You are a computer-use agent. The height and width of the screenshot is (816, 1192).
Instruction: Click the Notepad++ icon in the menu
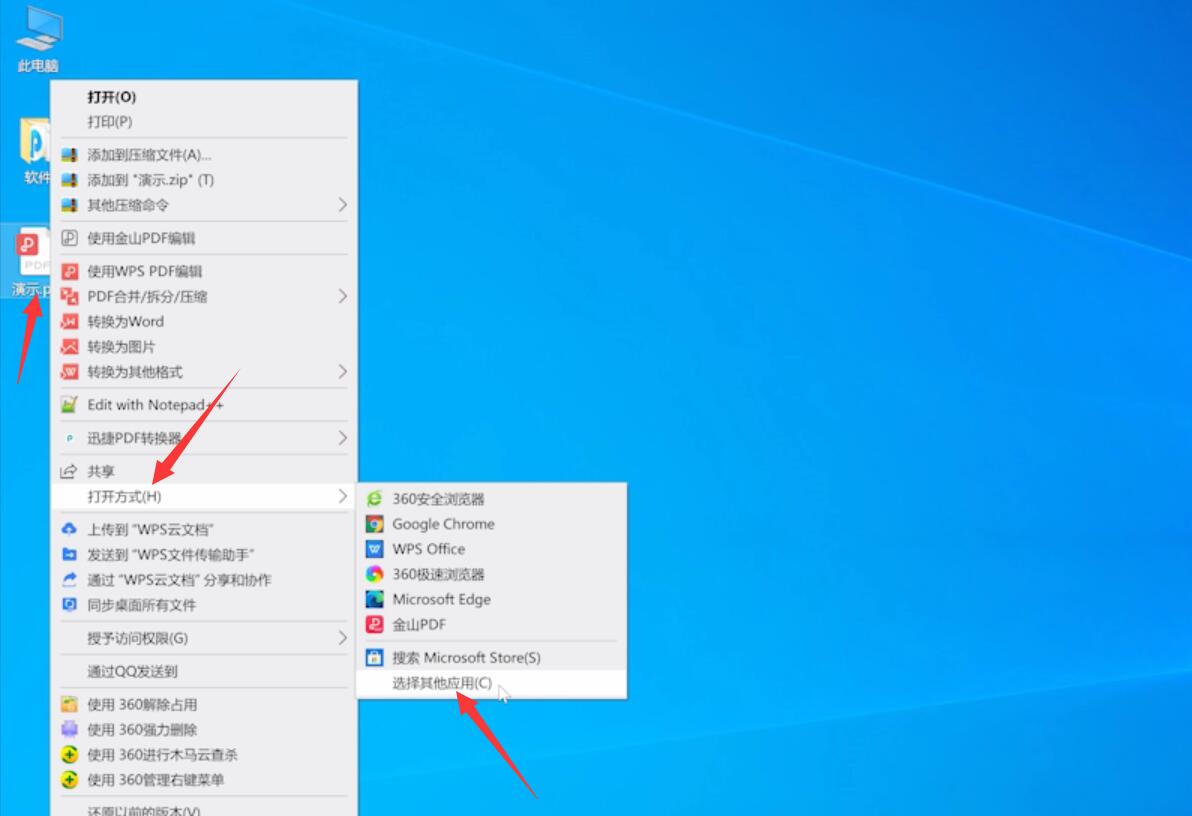click(69, 405)
